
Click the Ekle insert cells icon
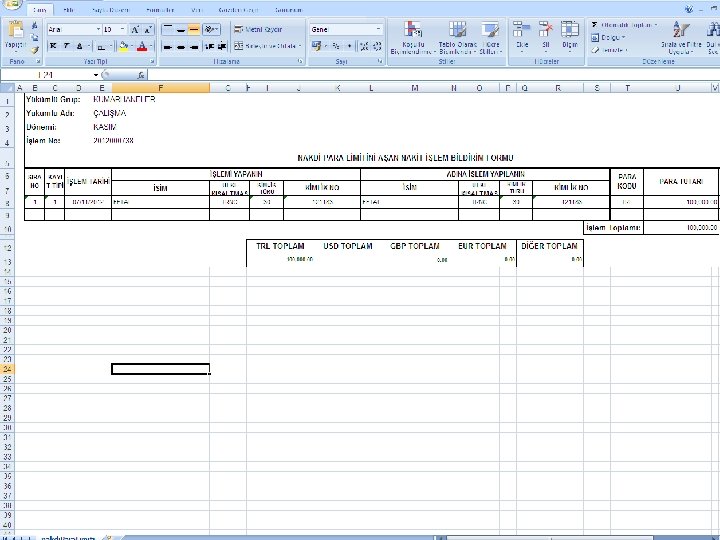522,29
